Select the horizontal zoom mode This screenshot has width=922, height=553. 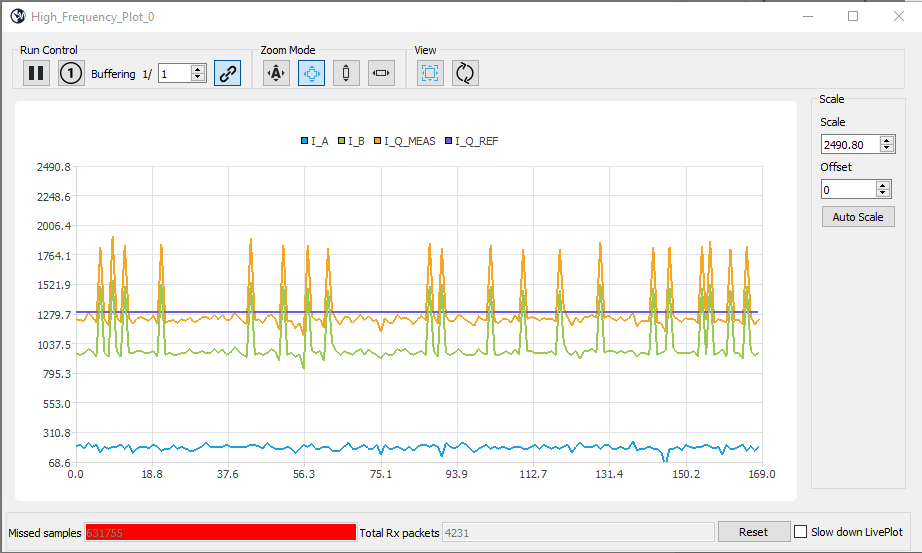coord(381,74)
